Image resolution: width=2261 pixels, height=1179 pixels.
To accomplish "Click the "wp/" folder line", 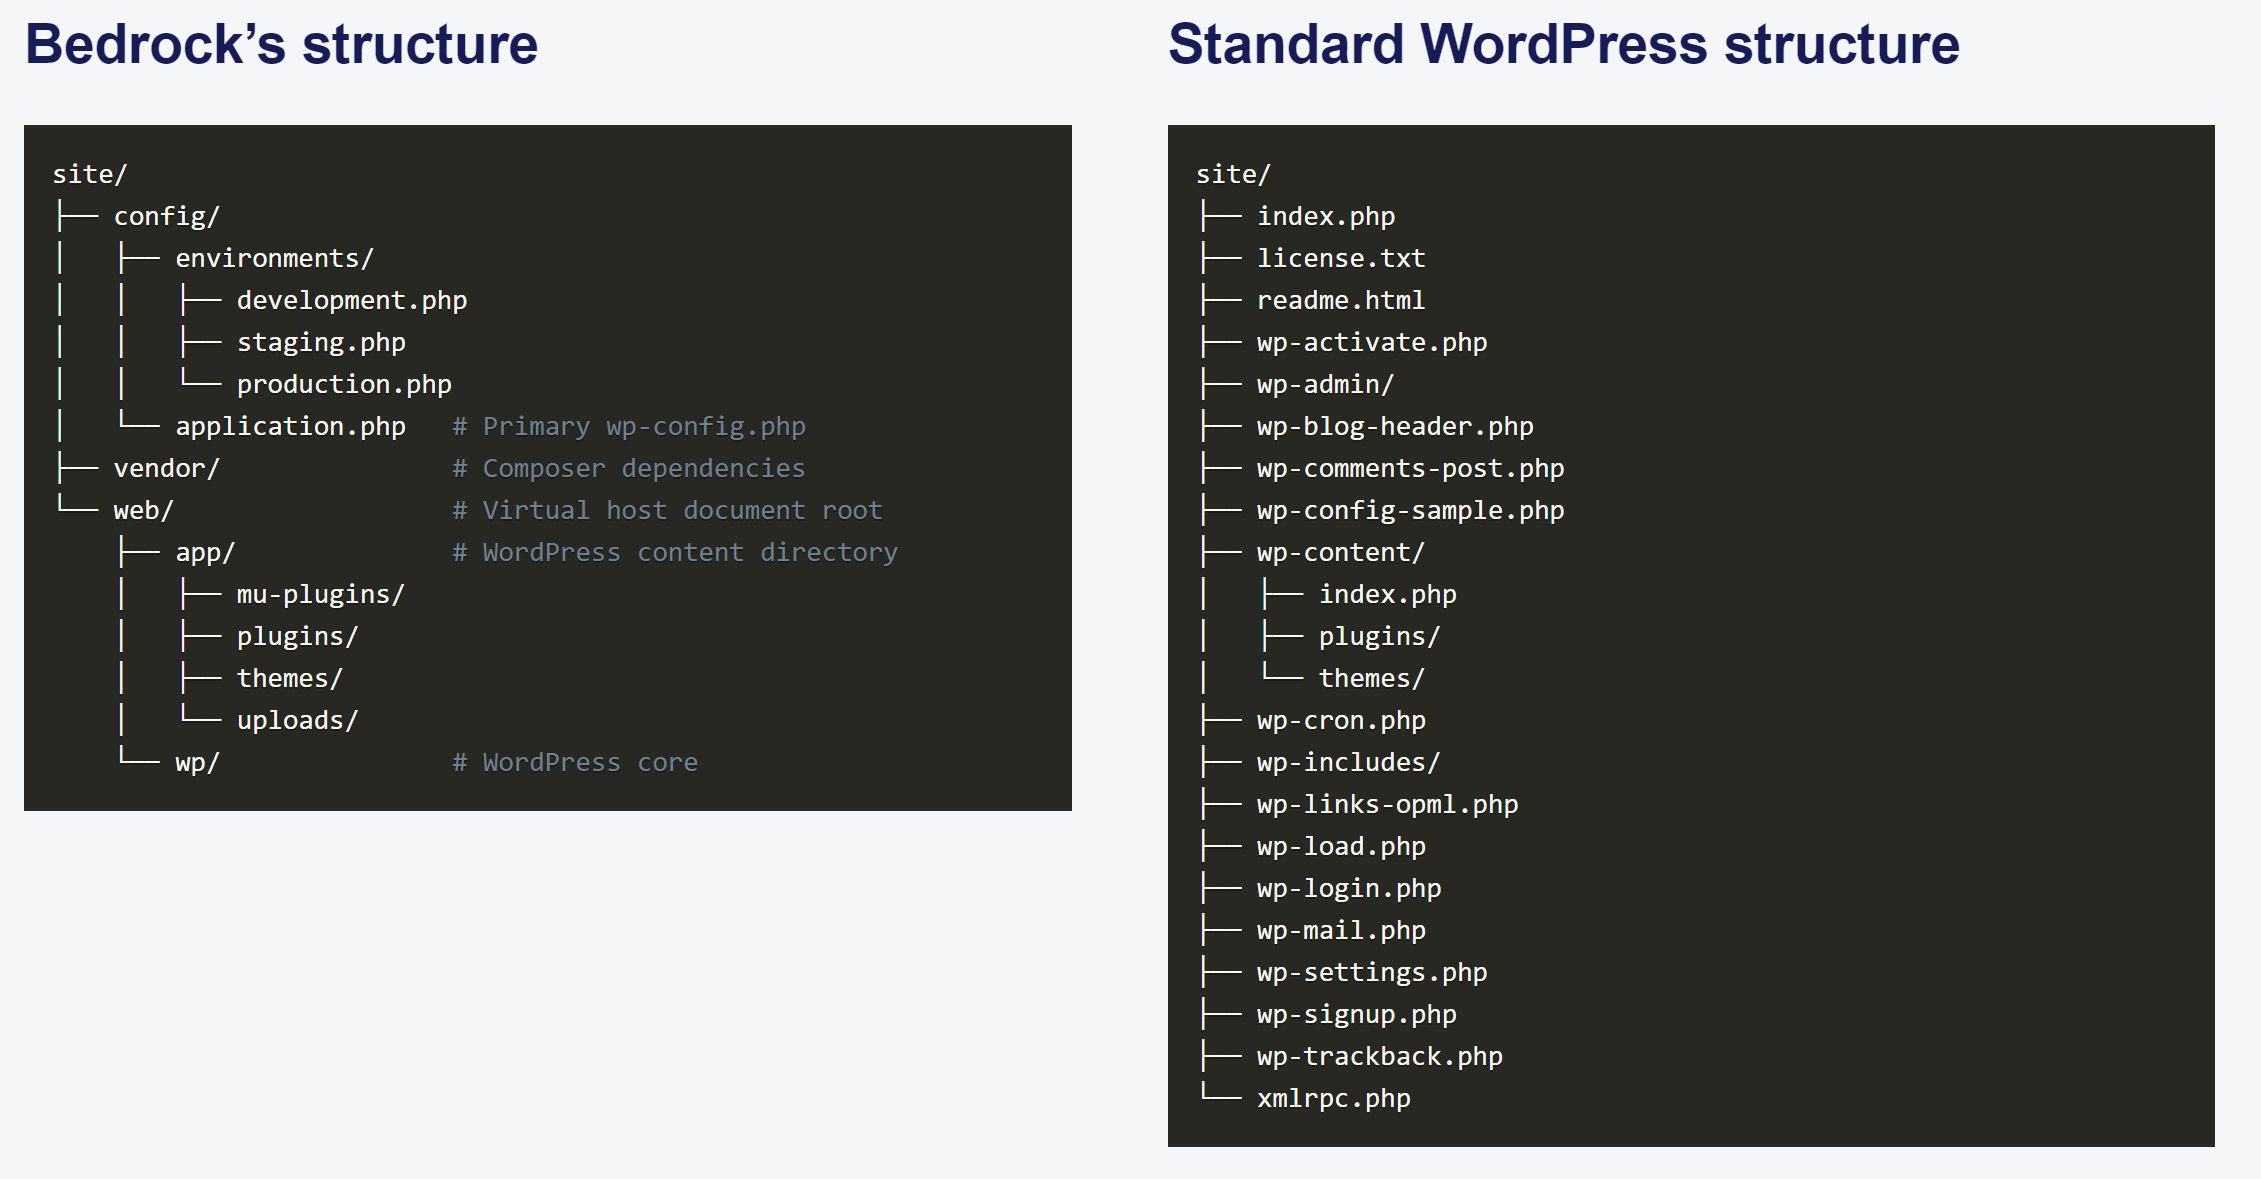I will click(x=197, y=762).
